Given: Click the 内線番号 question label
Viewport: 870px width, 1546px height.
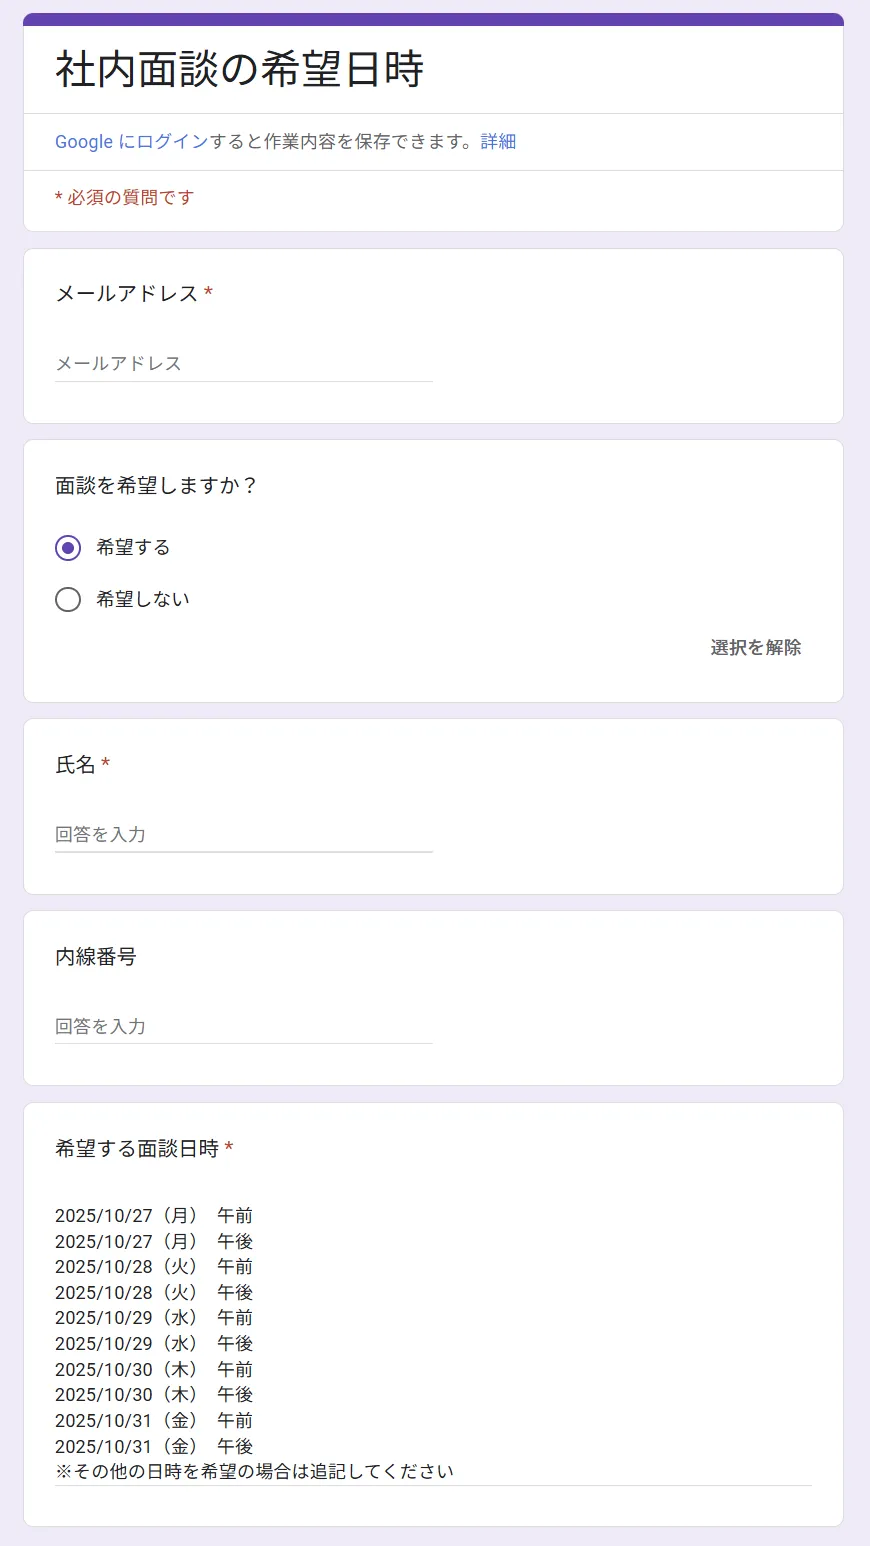Looking at the screenshot, I should tap(96, 957).
